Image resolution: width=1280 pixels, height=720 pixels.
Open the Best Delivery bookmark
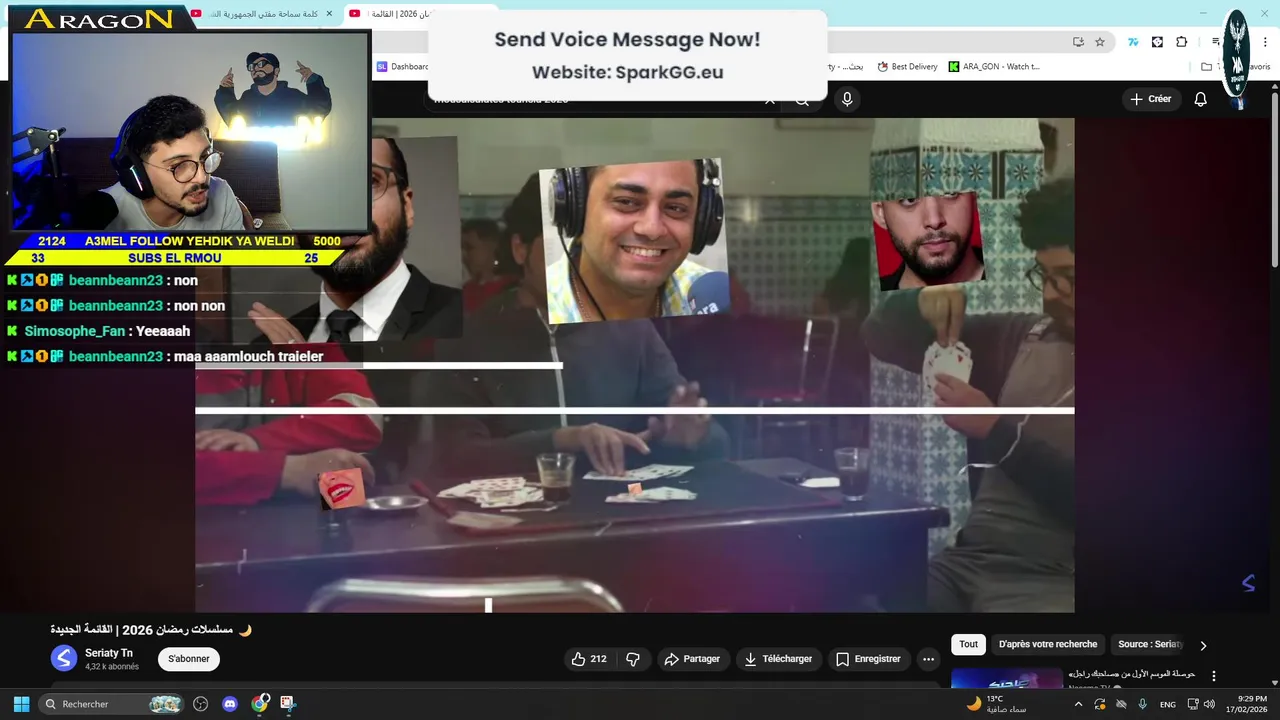click(x=907, y=67)
